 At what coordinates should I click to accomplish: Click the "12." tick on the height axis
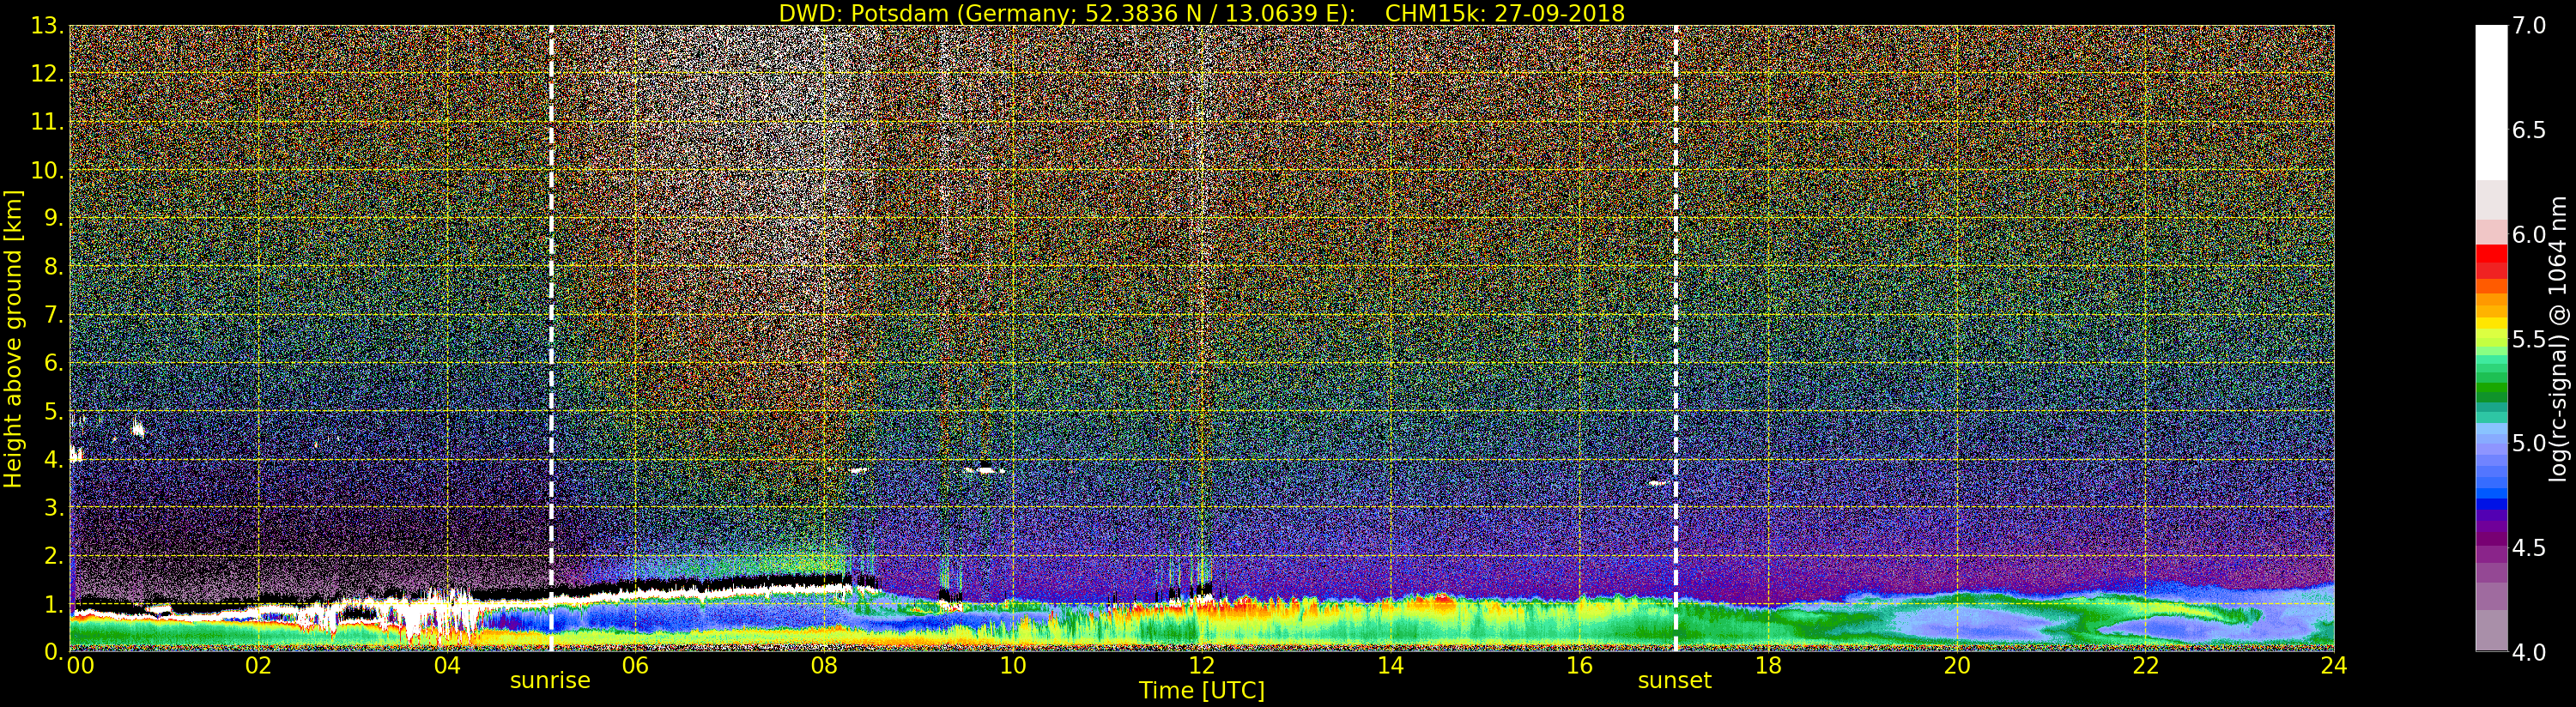[48, 74]
